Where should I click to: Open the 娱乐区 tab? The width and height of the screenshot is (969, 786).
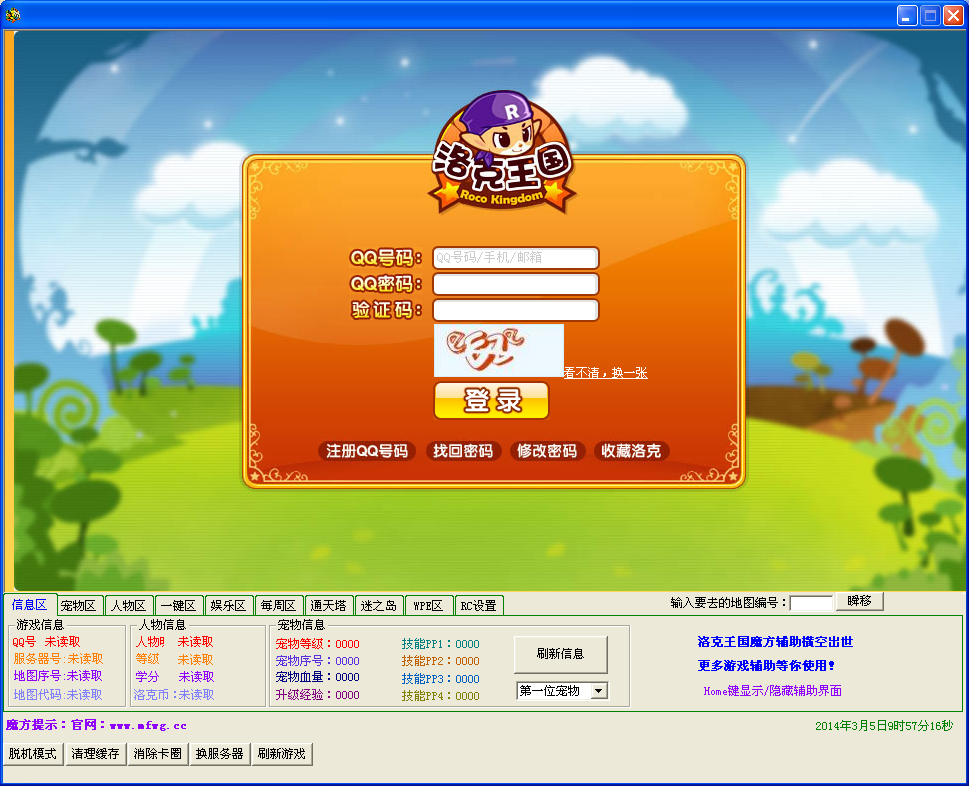(228, 606)
